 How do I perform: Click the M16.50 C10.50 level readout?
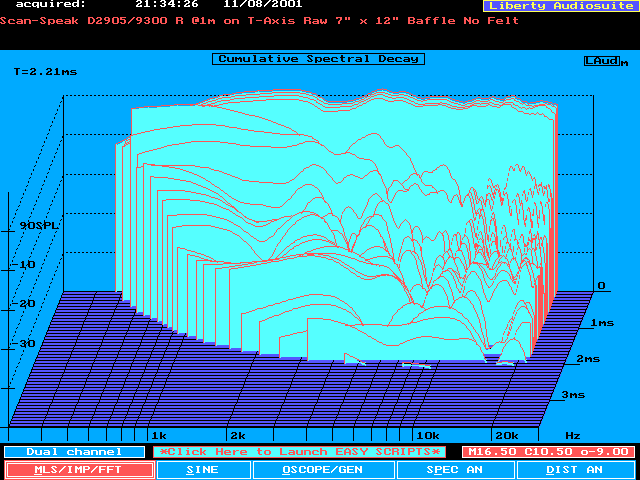(x=548, y=452)
